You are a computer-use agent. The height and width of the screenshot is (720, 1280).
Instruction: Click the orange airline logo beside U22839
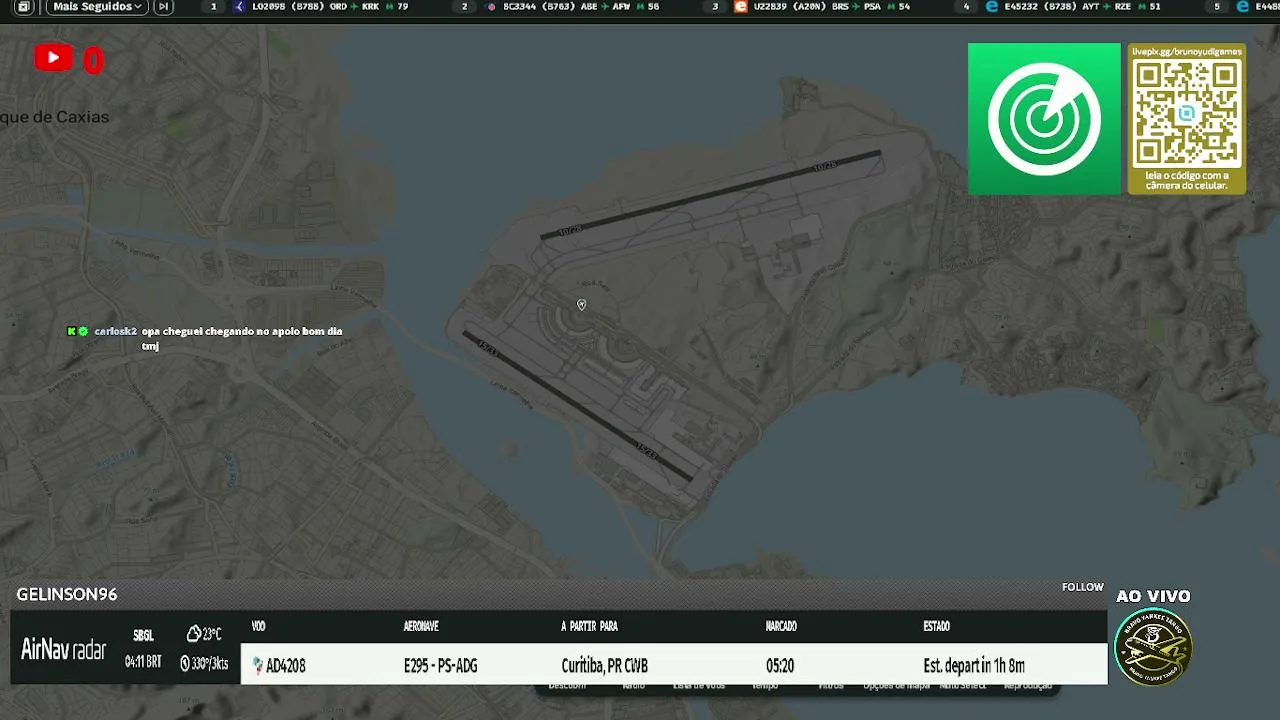(741, 6)
